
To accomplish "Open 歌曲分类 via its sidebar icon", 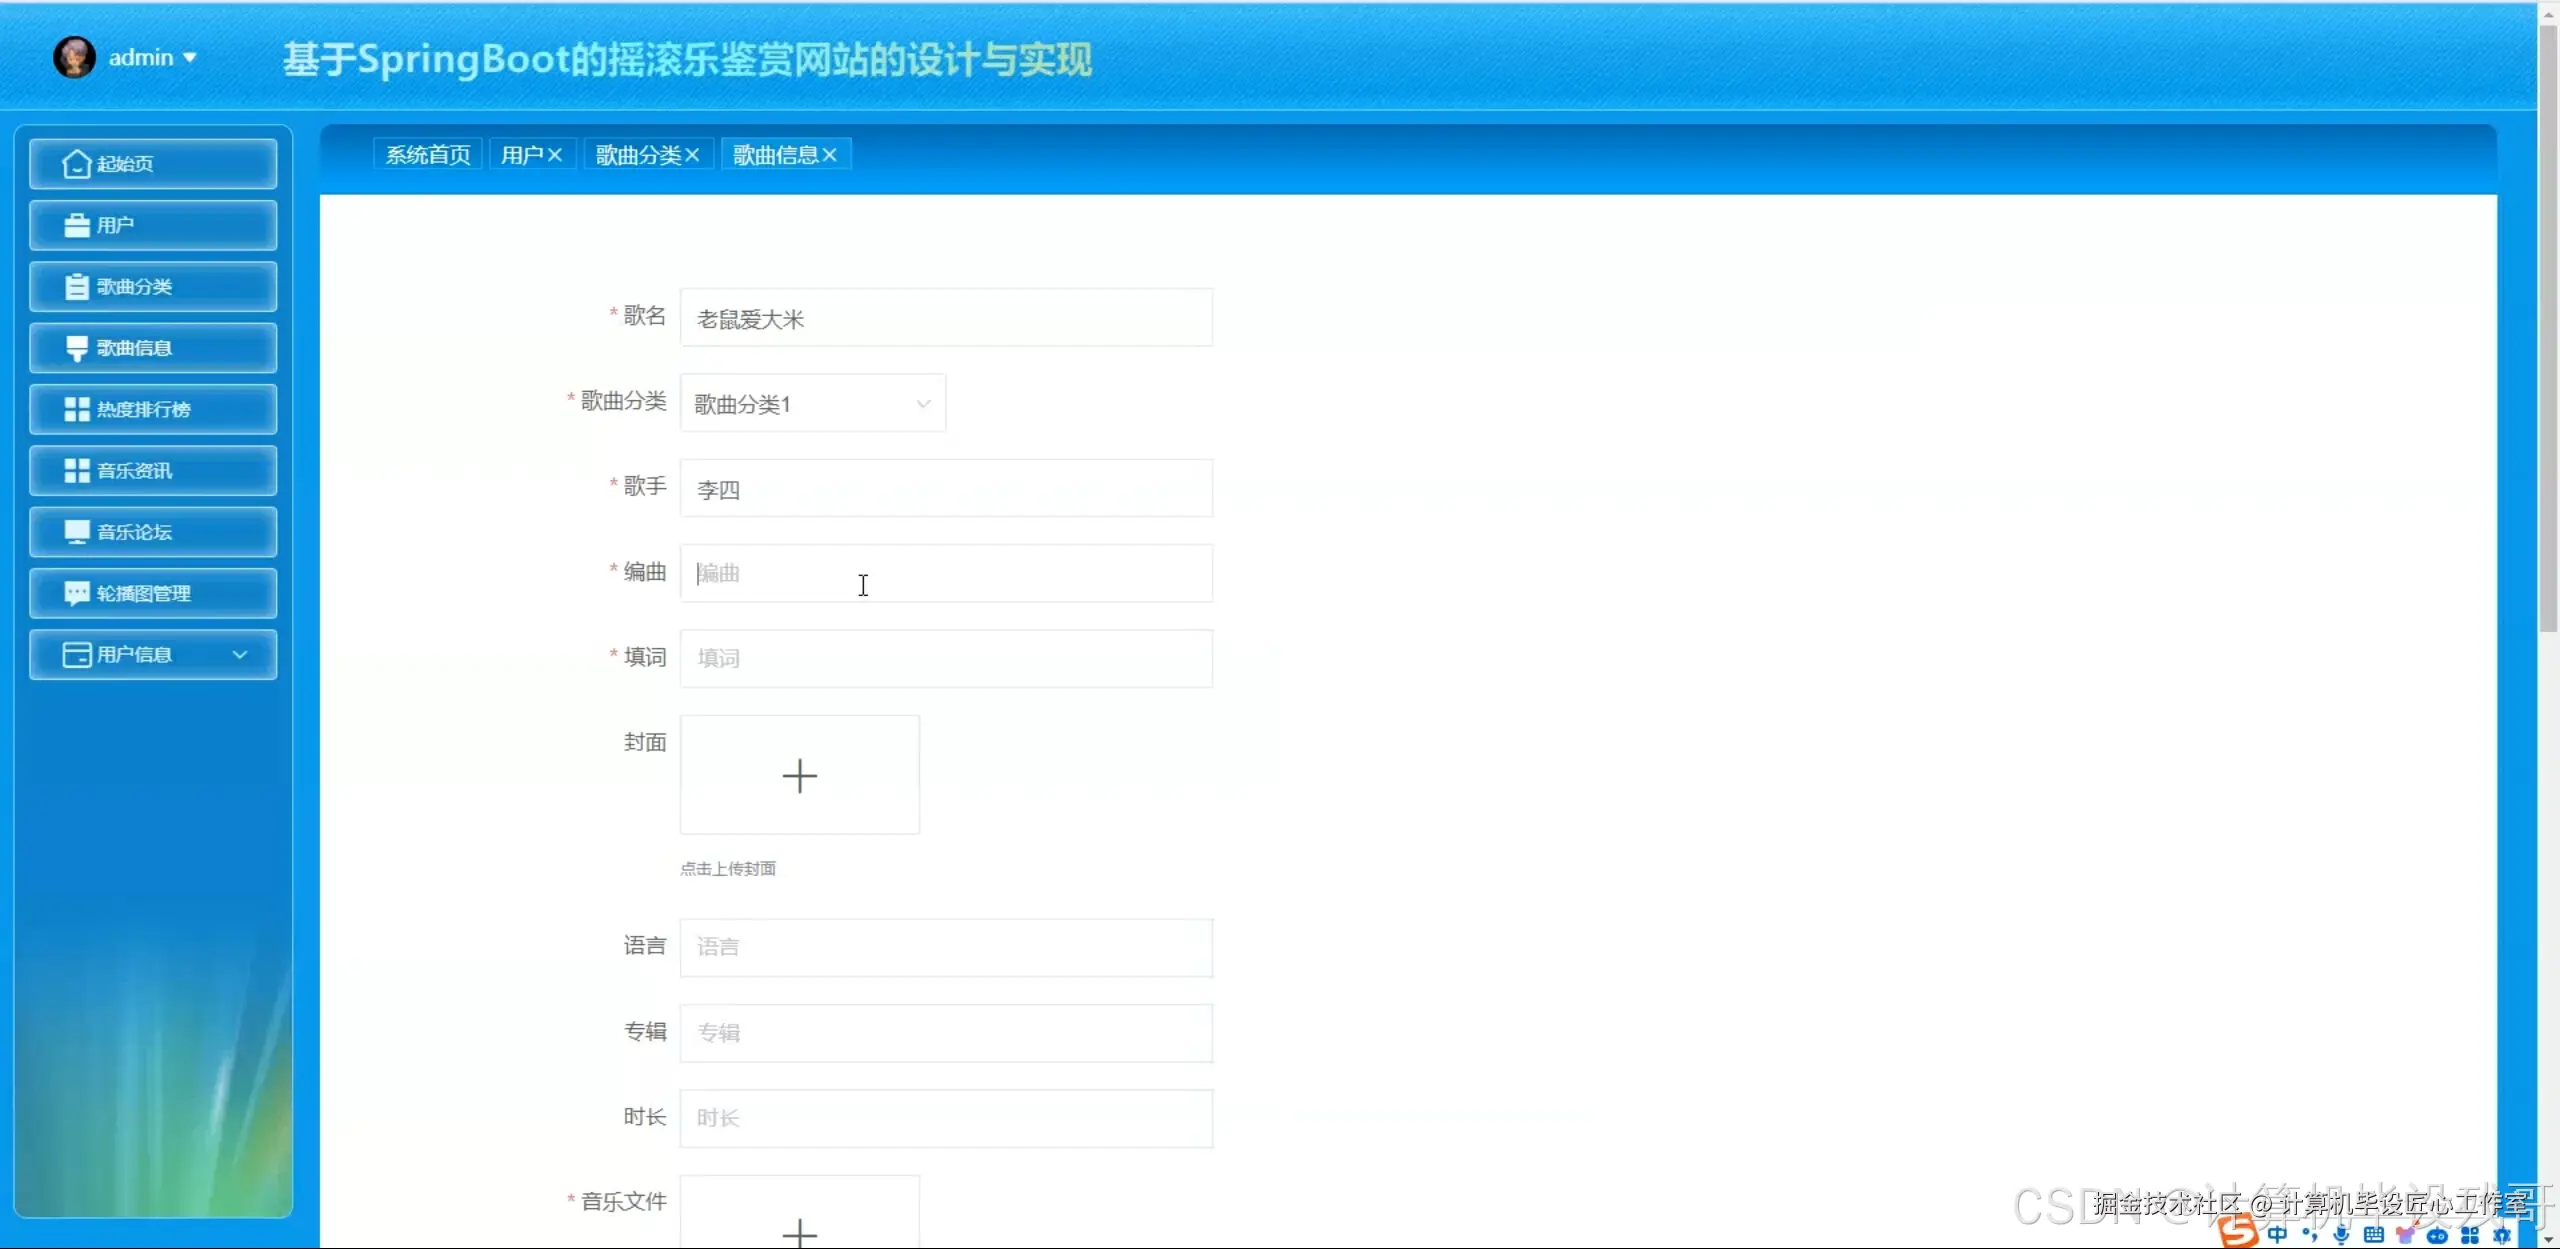I will pyautogui.click(x=79, y=286).
